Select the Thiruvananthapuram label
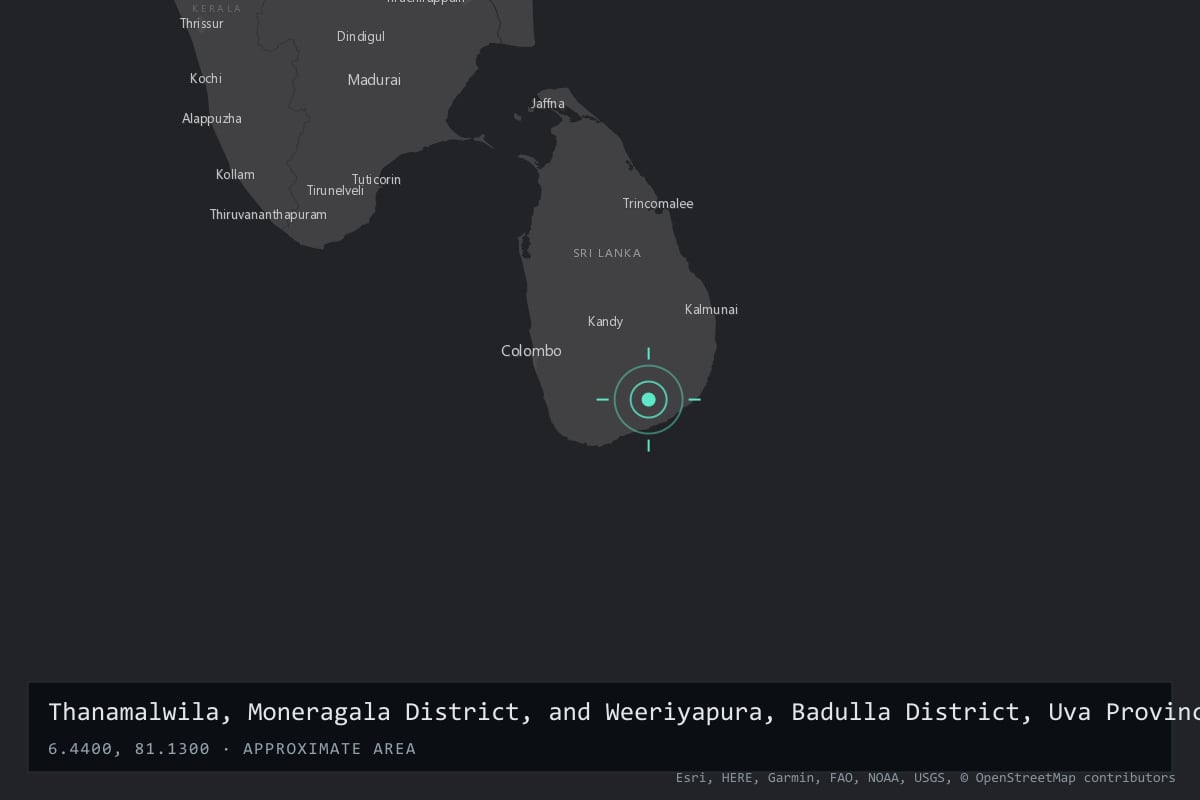 (x=268, y=214)
